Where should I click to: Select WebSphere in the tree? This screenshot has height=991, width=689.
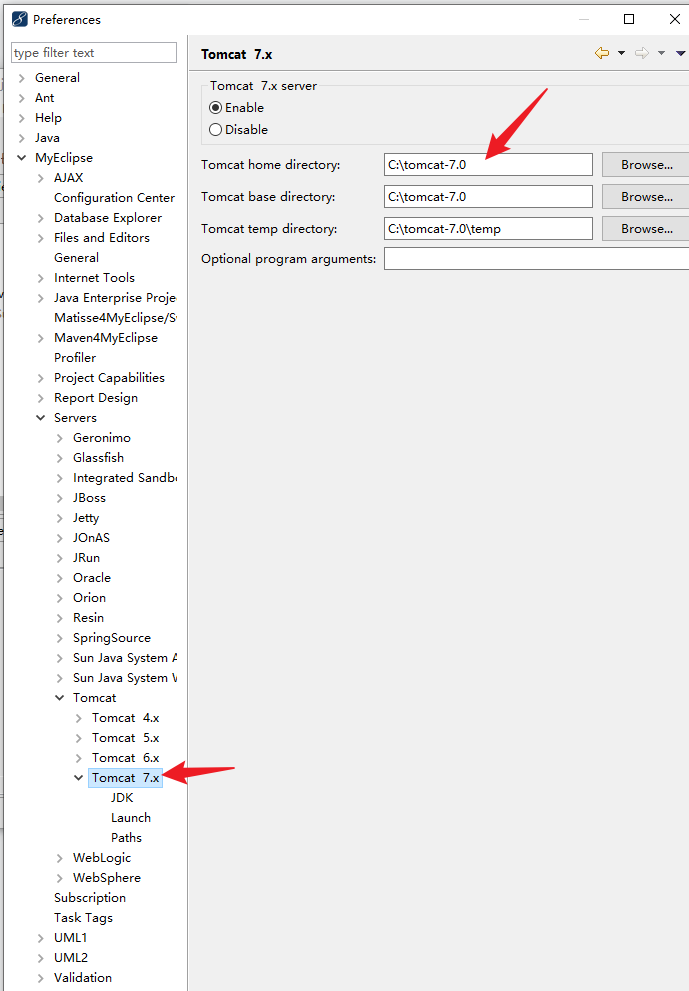click(x=107, y=878)
